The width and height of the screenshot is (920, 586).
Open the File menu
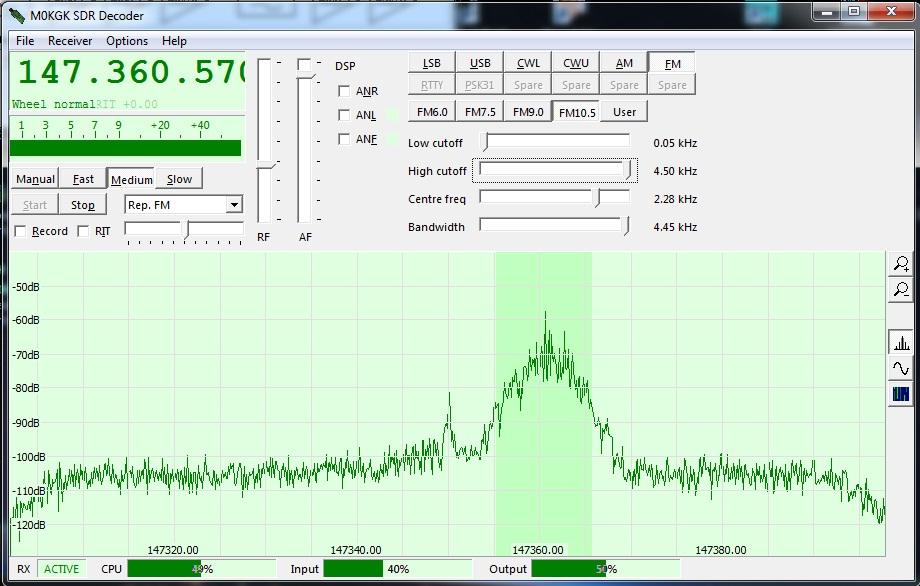coord(25,41)
